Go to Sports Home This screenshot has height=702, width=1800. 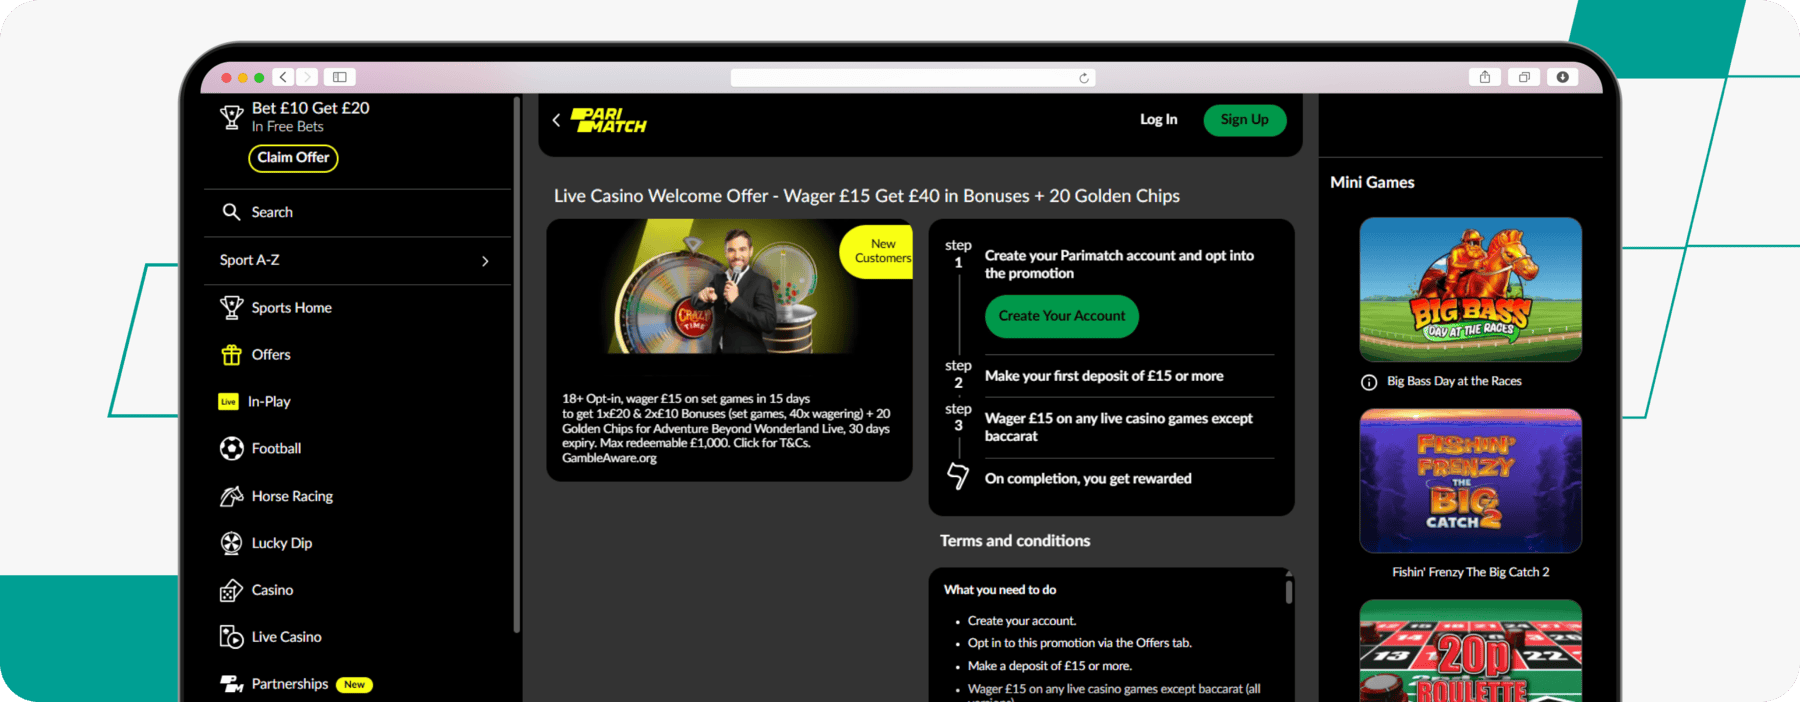pos(291,308)
